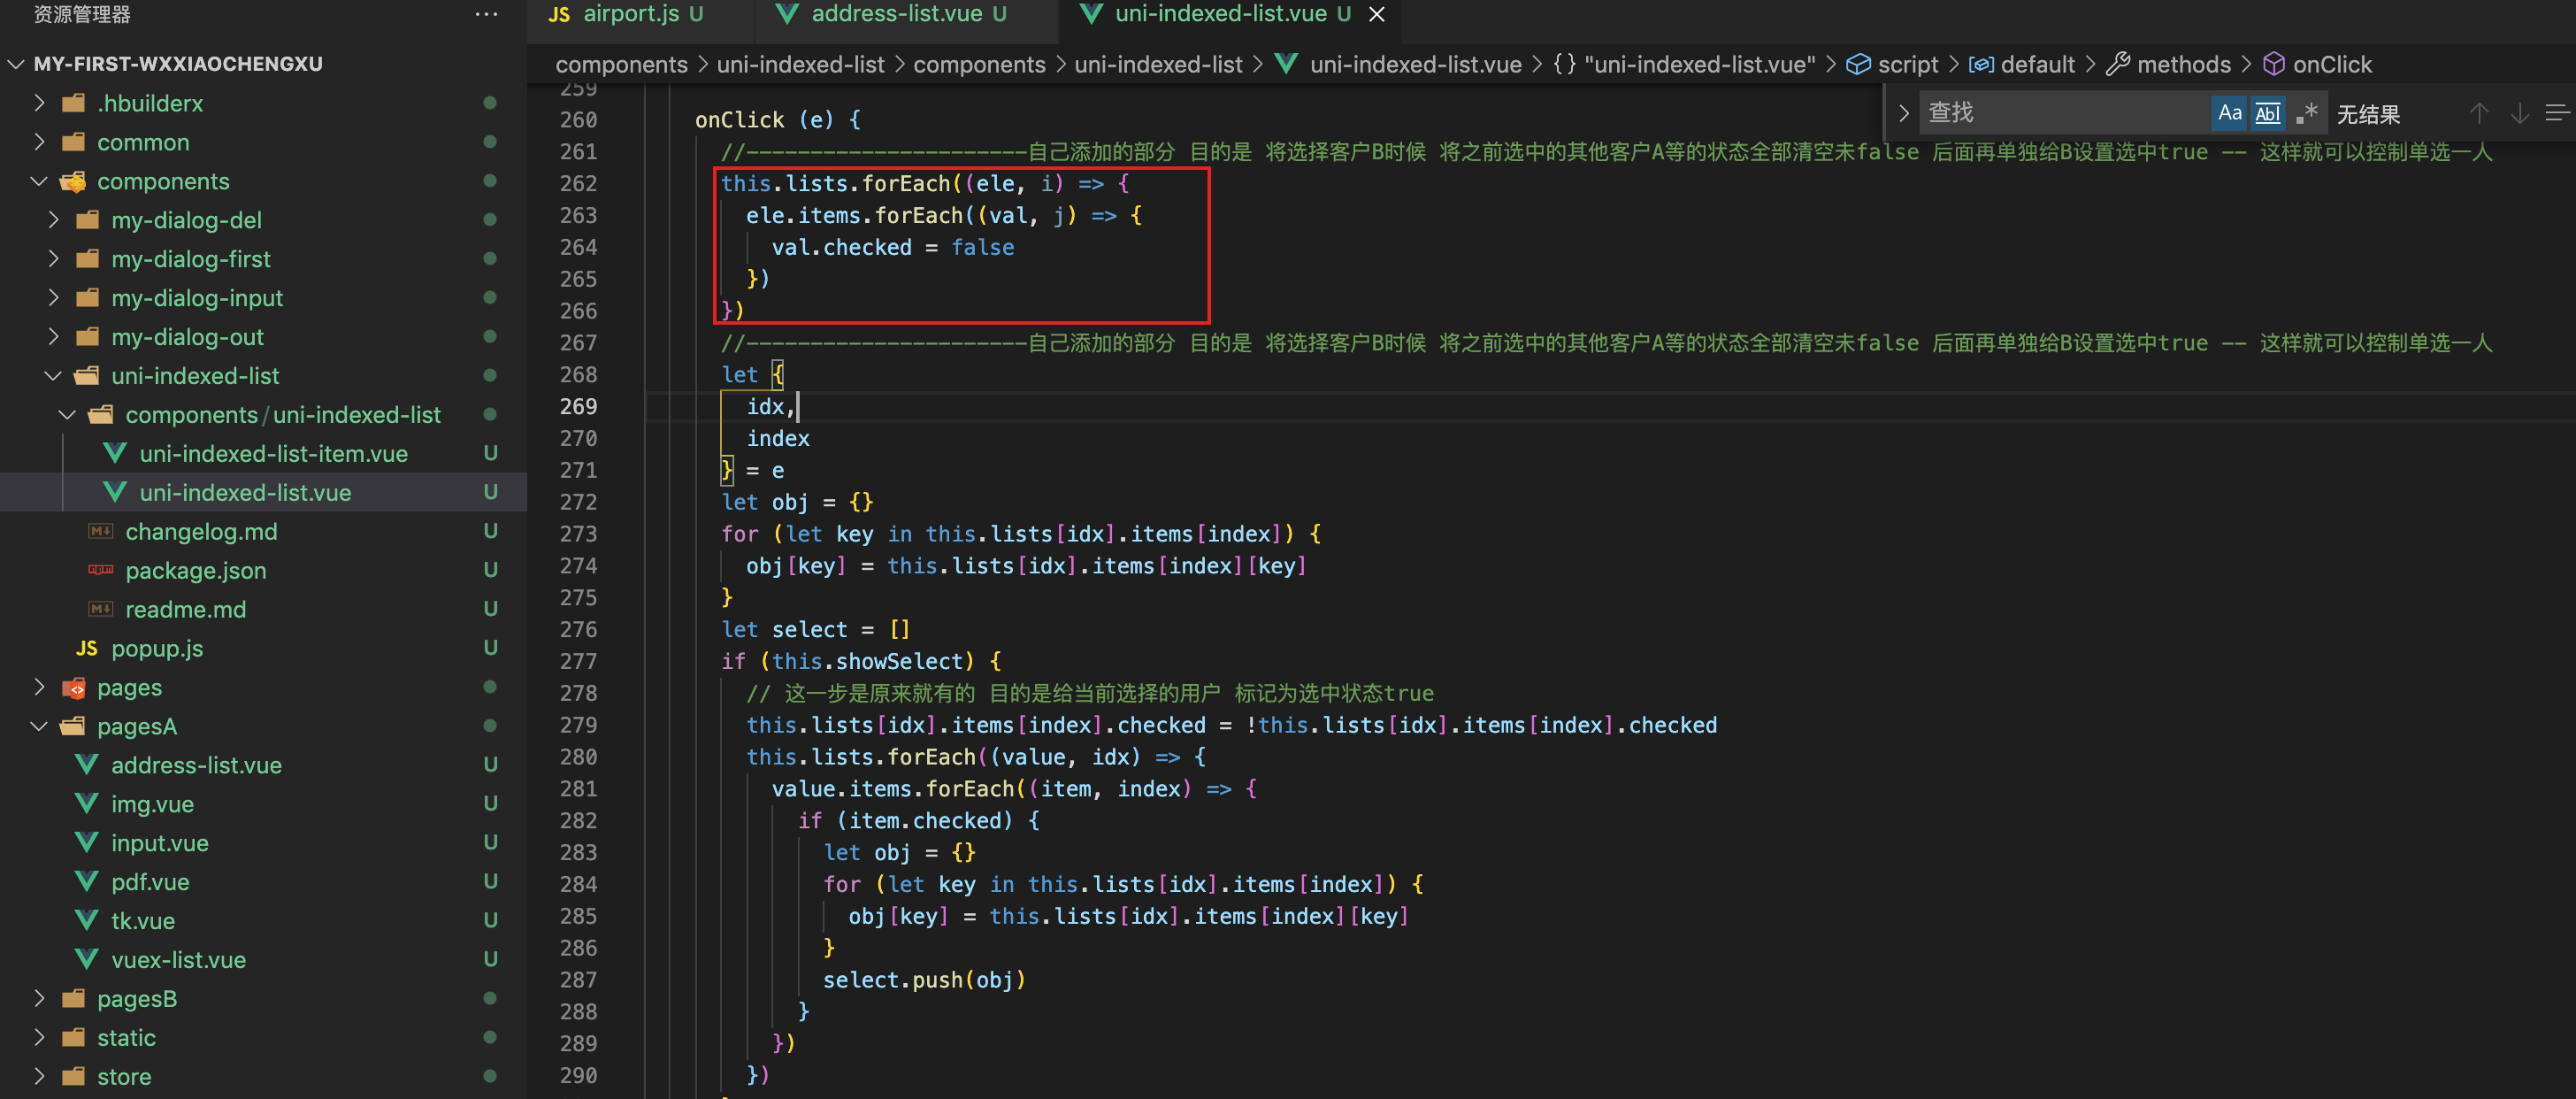
Task: Click Vue icon beside tk.vue
Action: point(87,922)
